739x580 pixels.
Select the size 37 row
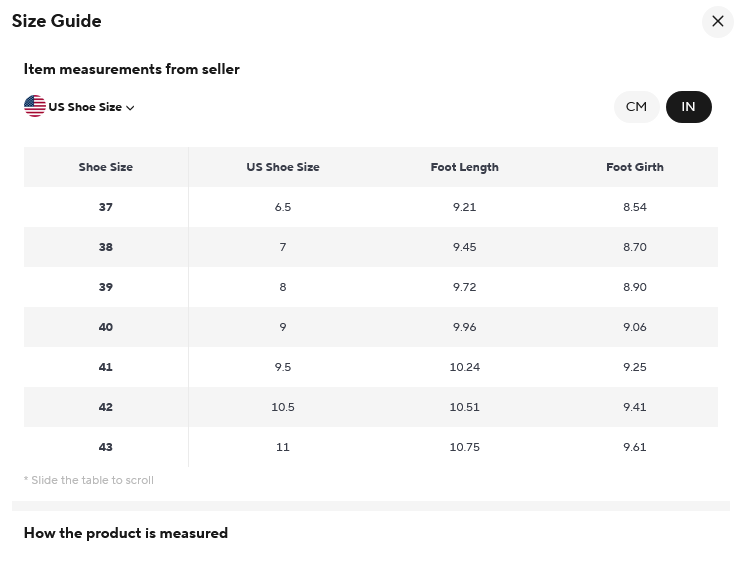click(x=106, y=207)
